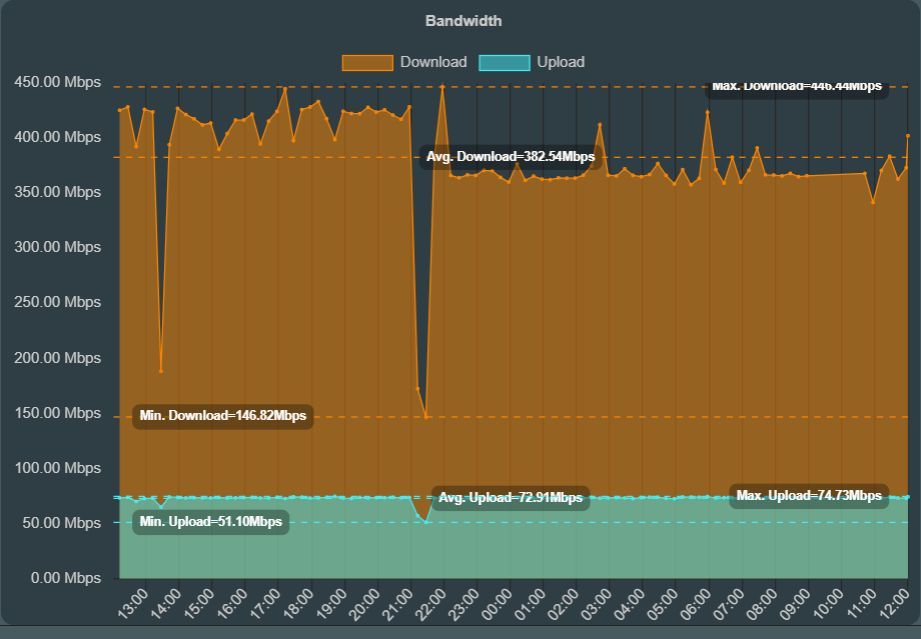Viewport: 921px width, 639px height.
Task: Select the 13:00 time axis label
Action: (135, 604)
